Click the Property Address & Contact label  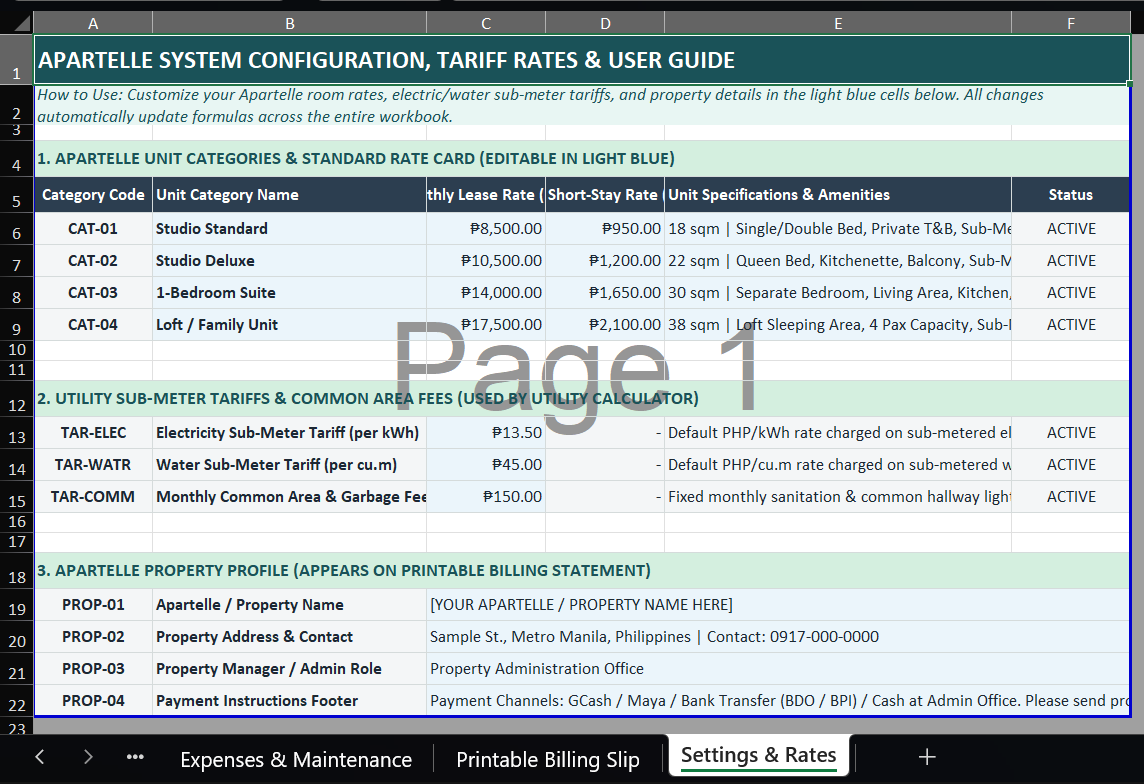pos(290,637)
